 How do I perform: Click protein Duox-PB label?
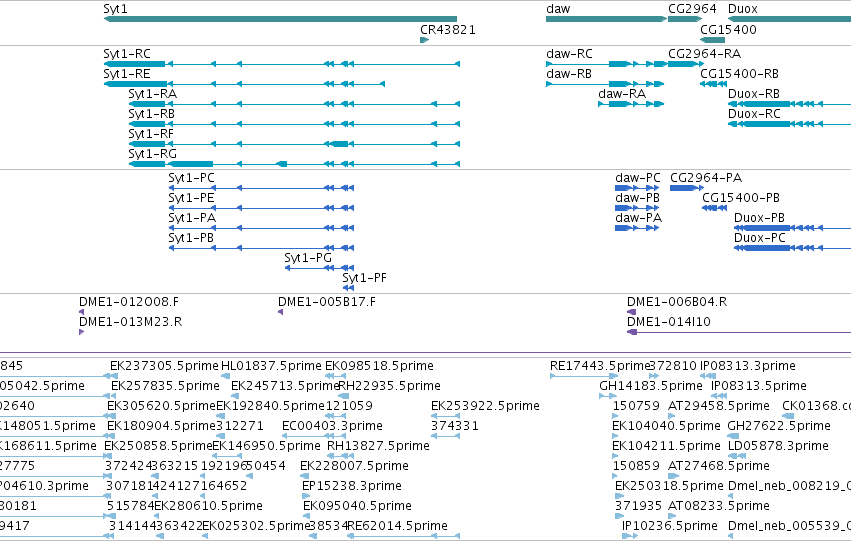click(x=759, y=218)
